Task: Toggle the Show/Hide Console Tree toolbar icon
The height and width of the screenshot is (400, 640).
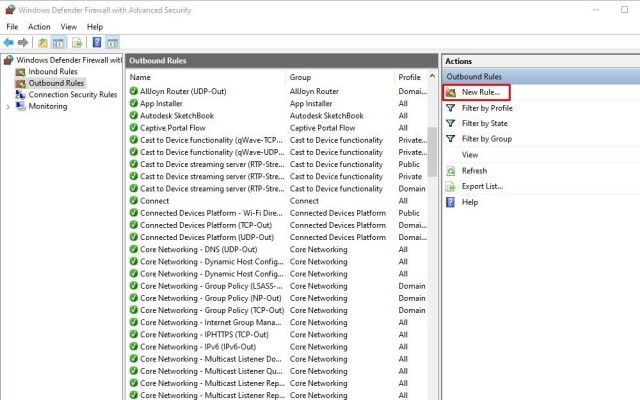Action: [58, 42]
